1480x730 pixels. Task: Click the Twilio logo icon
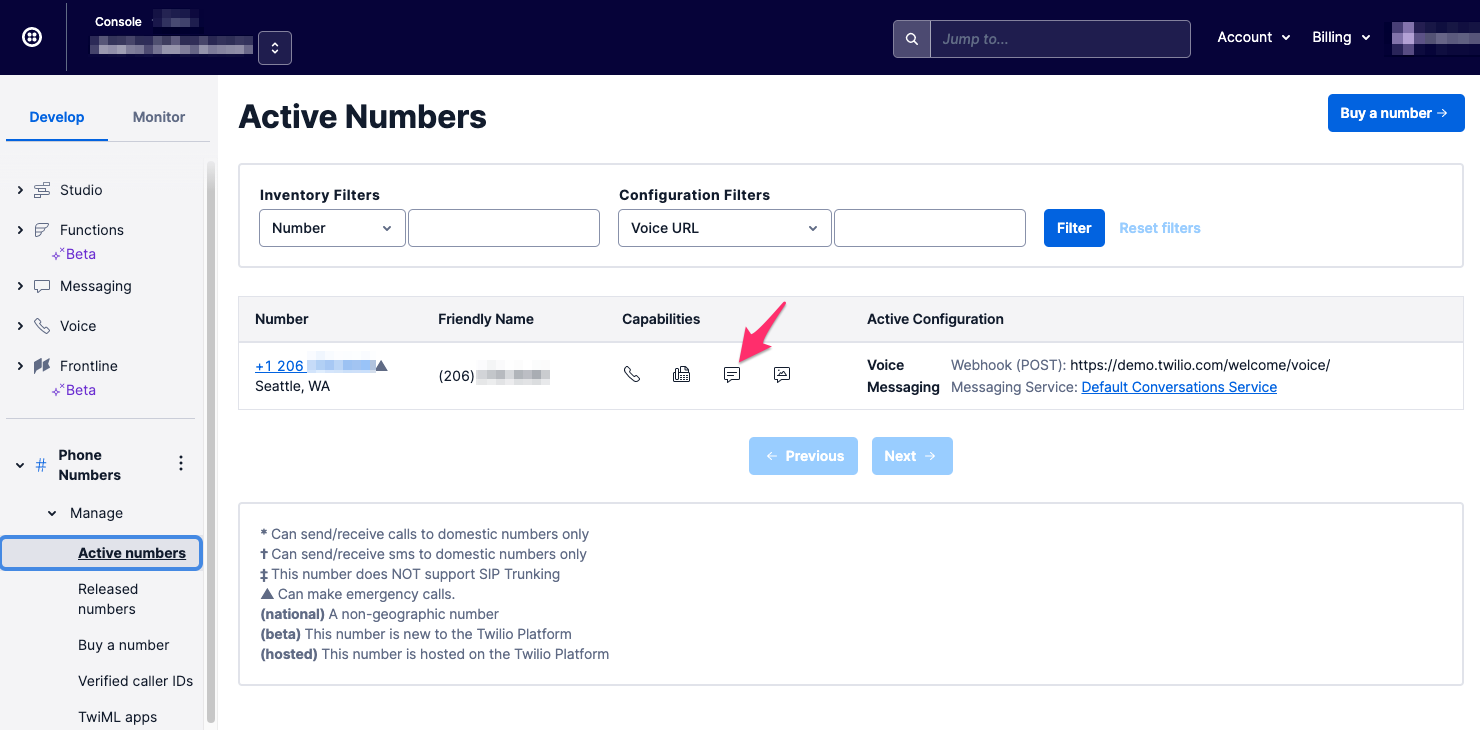[x=32, y=37]
